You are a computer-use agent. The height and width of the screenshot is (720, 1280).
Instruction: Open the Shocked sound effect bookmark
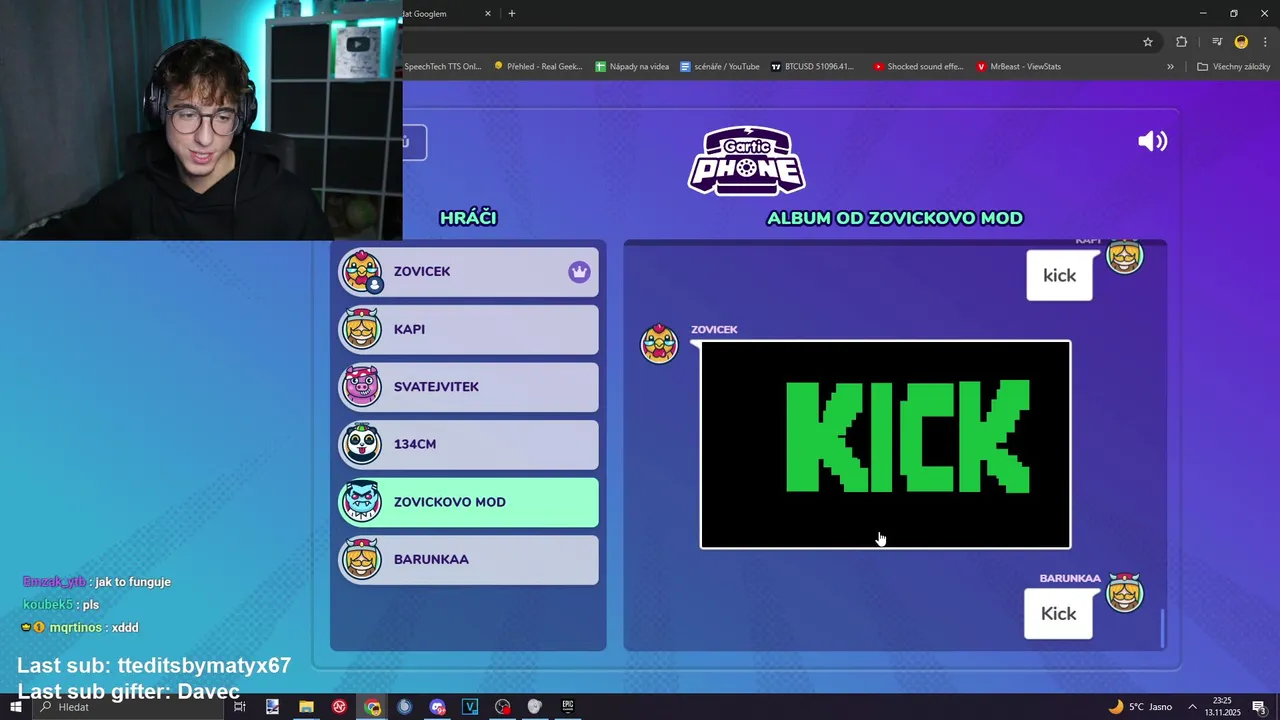tap(918, 67)
